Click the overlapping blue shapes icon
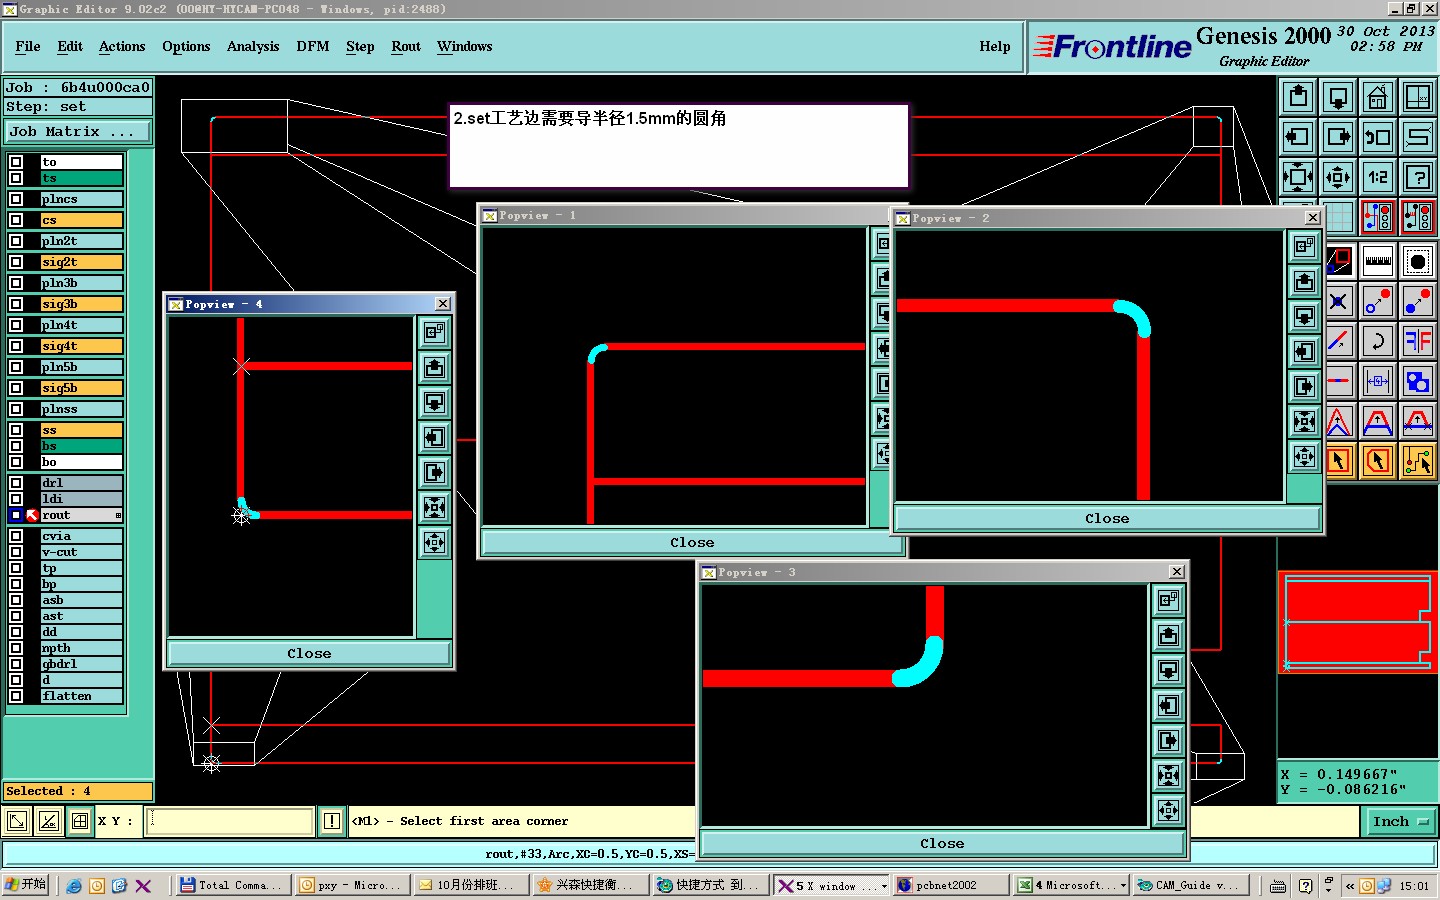This screenshot has height=900, width=1440. (x=1418, y=381)
